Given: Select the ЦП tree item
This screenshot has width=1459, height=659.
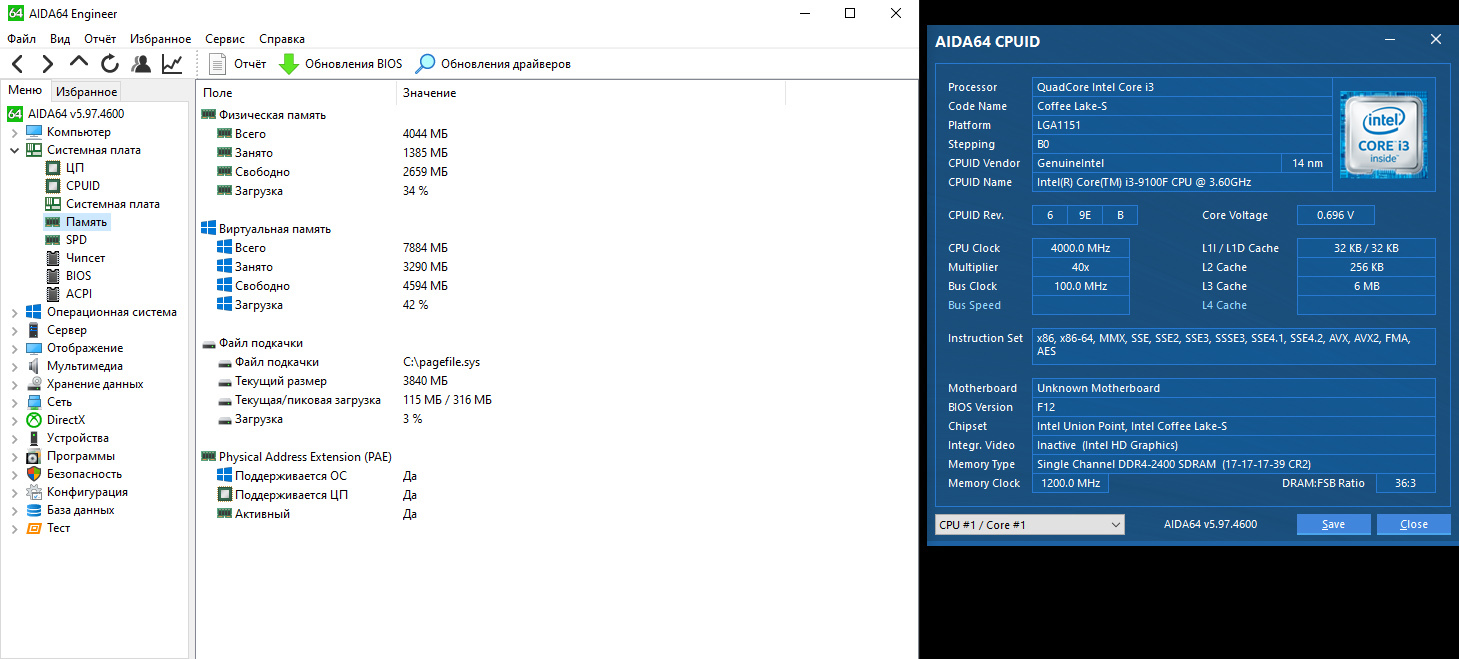Looking at the screenshot, I should [75, 168].
